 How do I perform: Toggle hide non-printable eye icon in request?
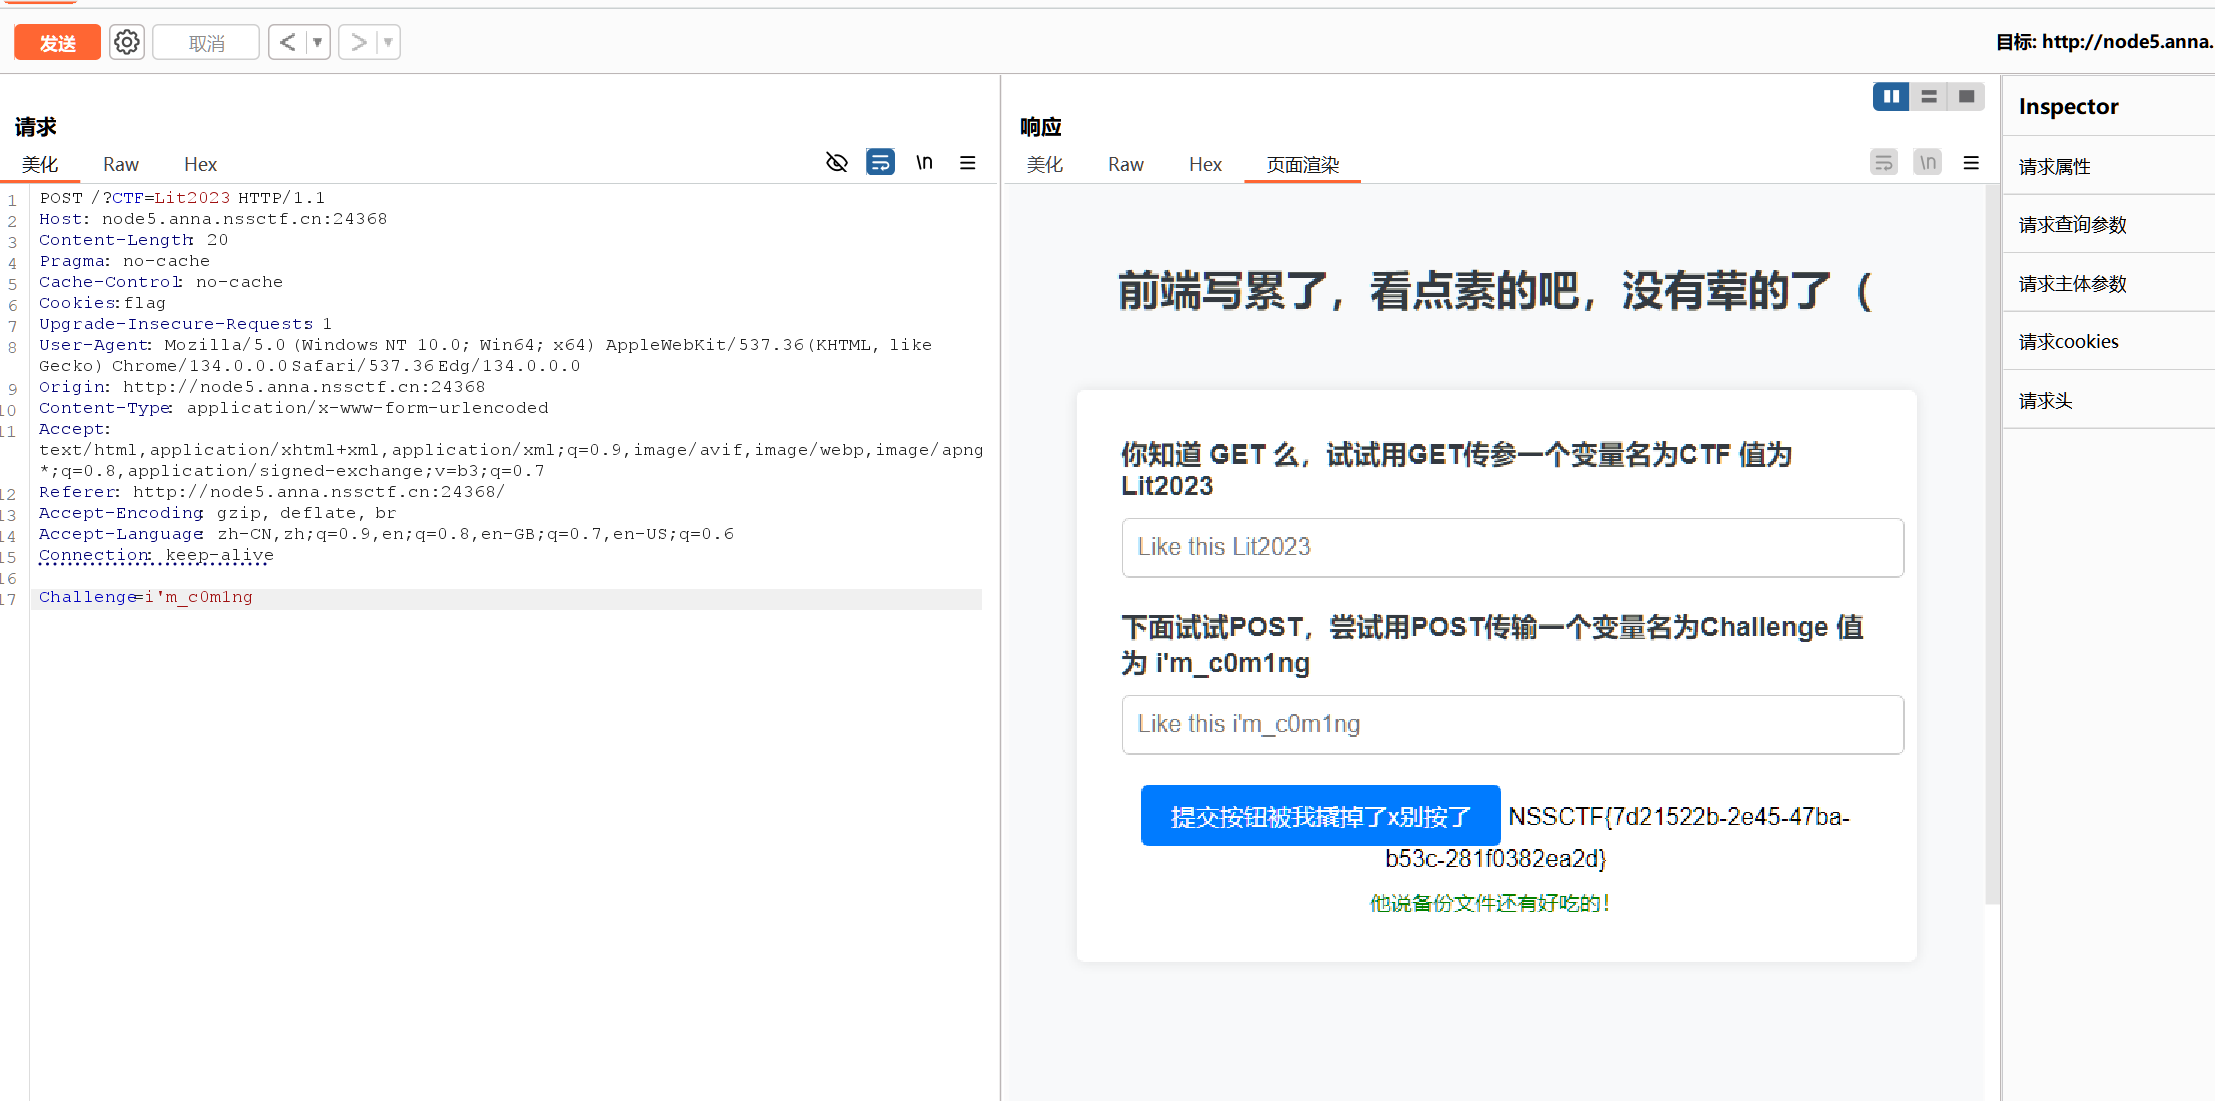click(837, 162)
